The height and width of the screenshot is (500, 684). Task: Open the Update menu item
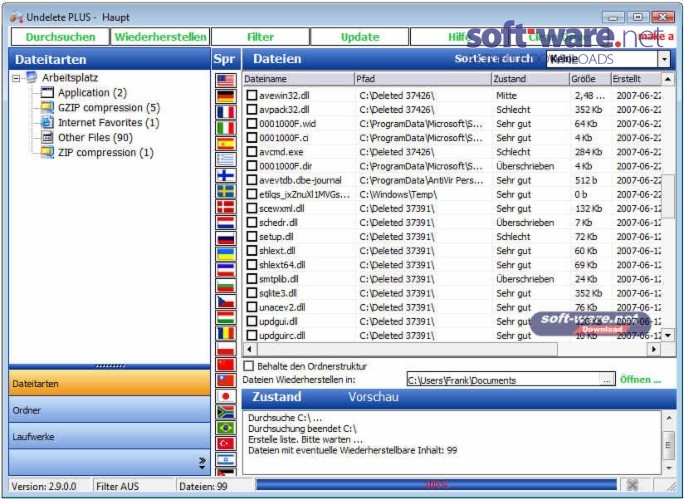tap(360, 37)
